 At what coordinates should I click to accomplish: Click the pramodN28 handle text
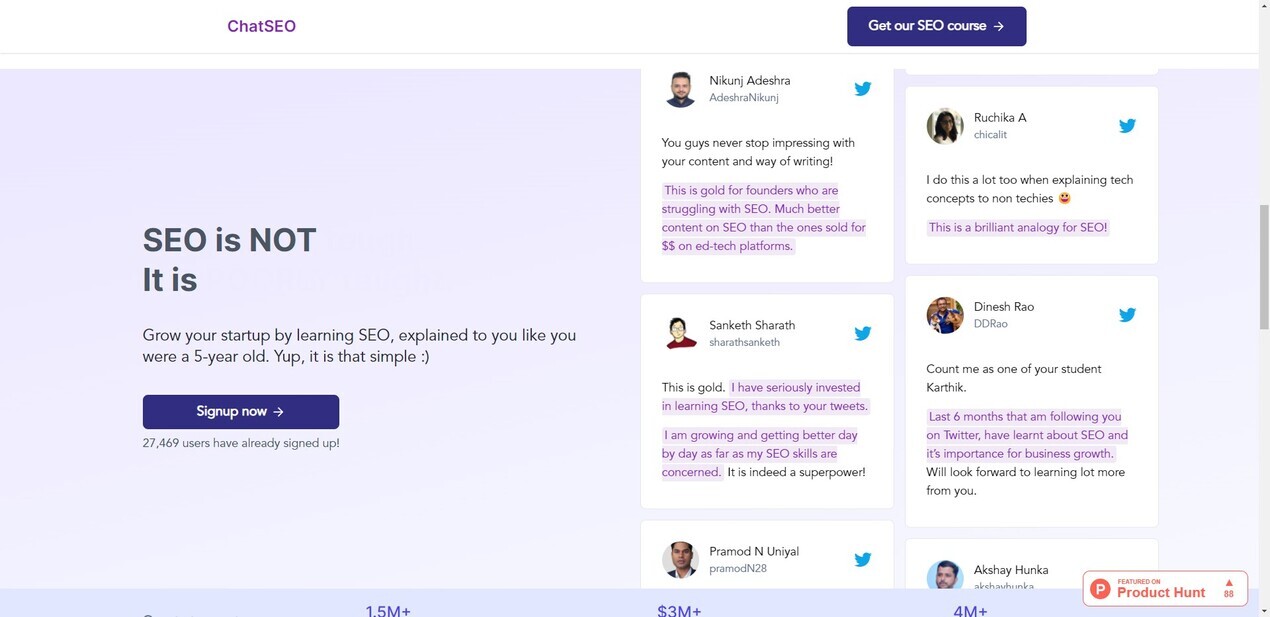pos(739,568)
